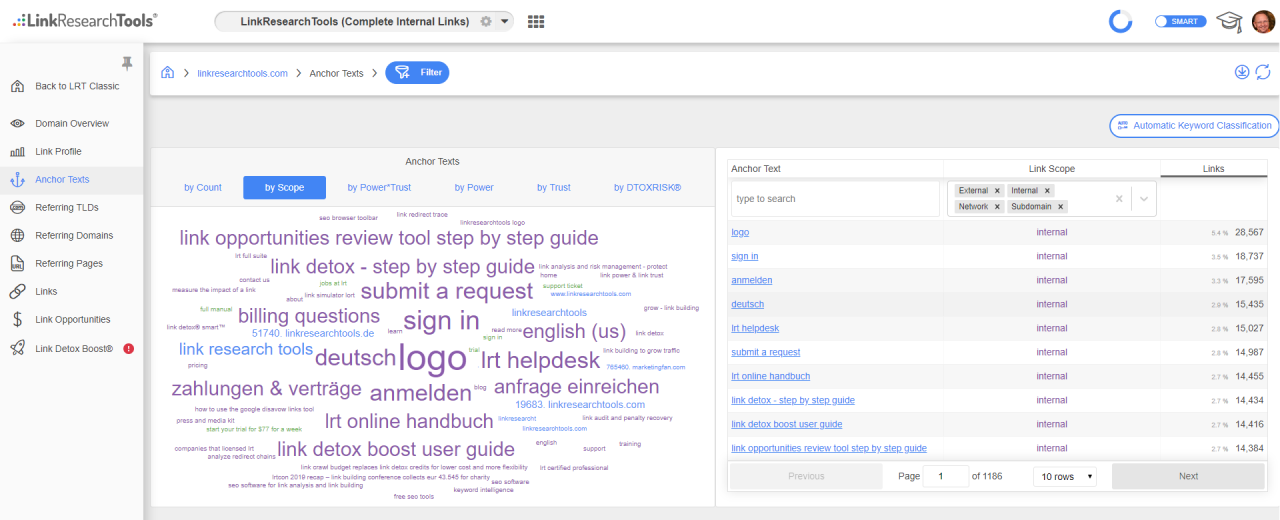Sort by Links column header
This screenshot has width=1280, height=520.
(x=1214, y=169)
